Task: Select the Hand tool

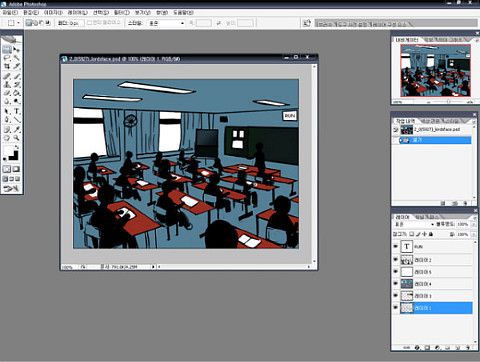Action: point(7,138)
